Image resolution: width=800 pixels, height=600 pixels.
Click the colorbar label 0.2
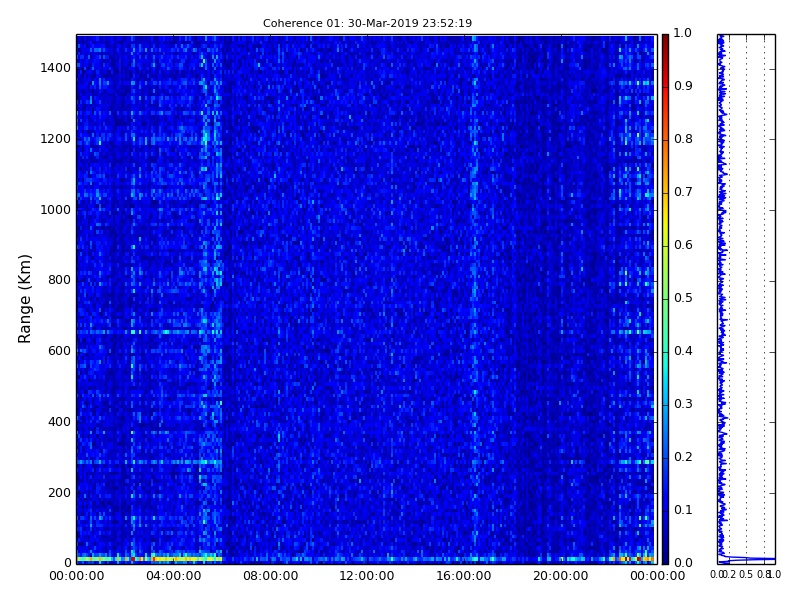(683, 457)
